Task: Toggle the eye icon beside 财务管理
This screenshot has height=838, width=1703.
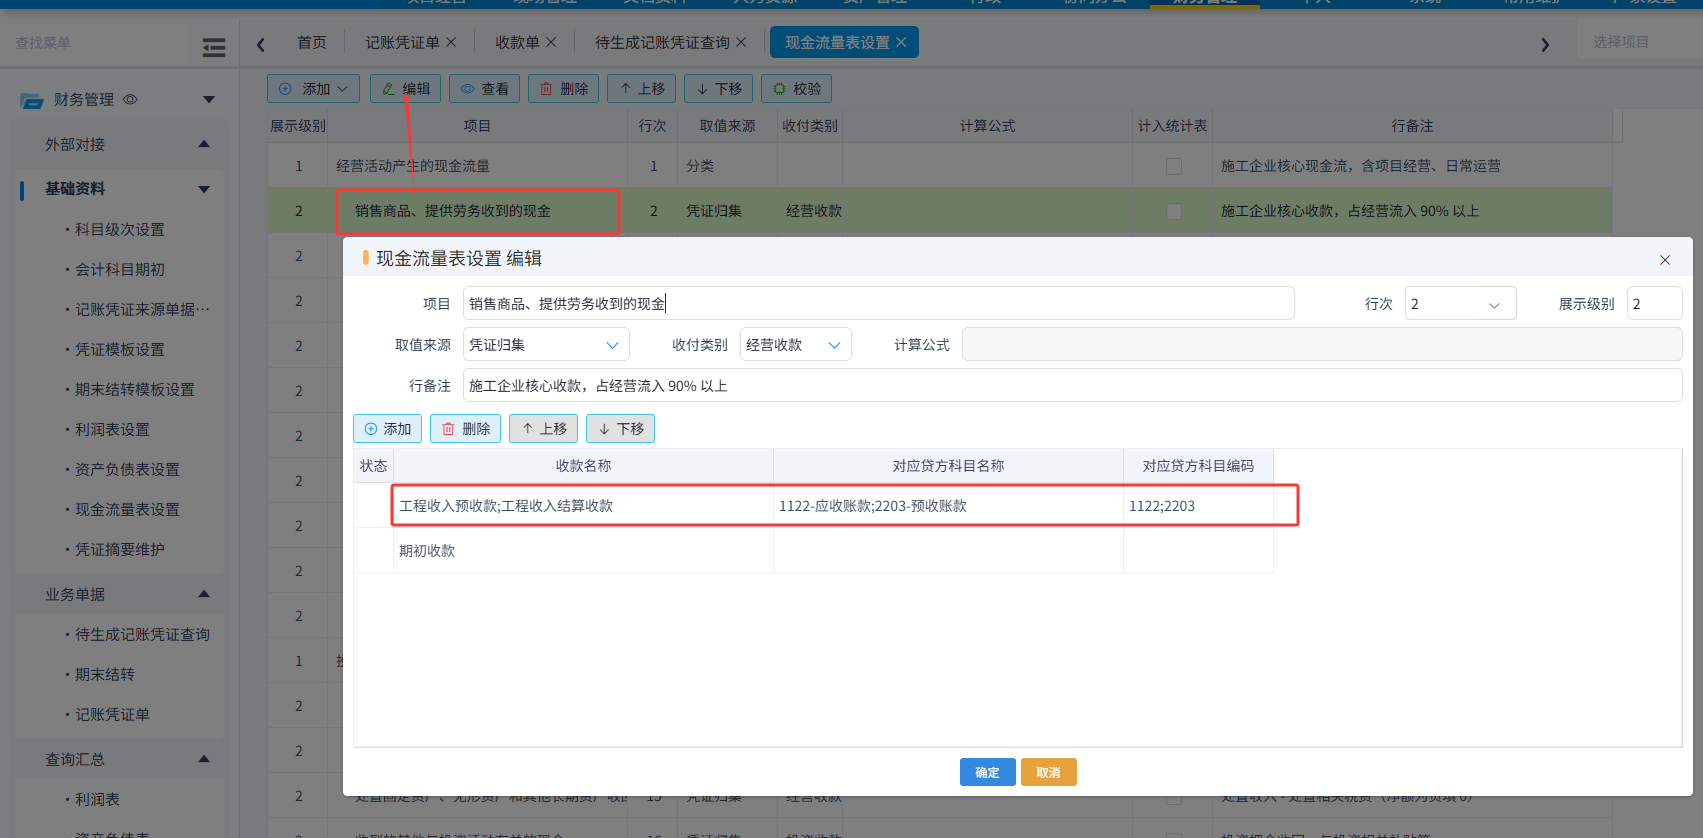Action: pyautogui.click(x=130, y=99)
